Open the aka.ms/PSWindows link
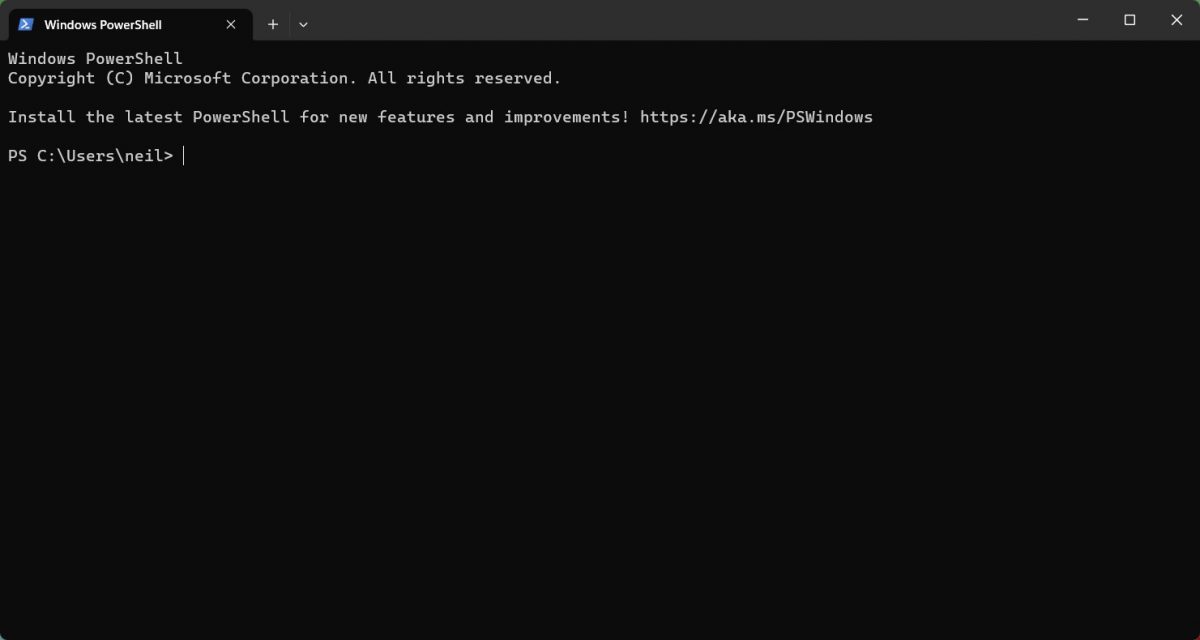 point(757,116)
